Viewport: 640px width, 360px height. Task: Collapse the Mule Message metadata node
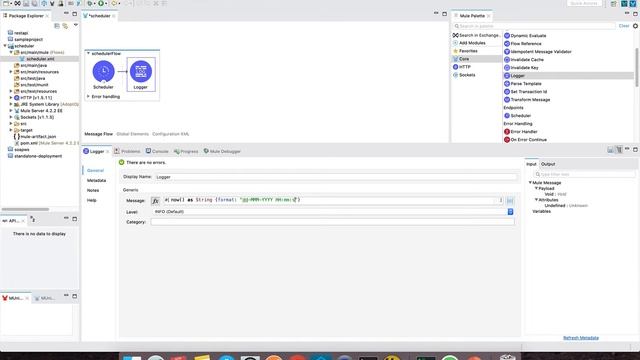point(530,183)
